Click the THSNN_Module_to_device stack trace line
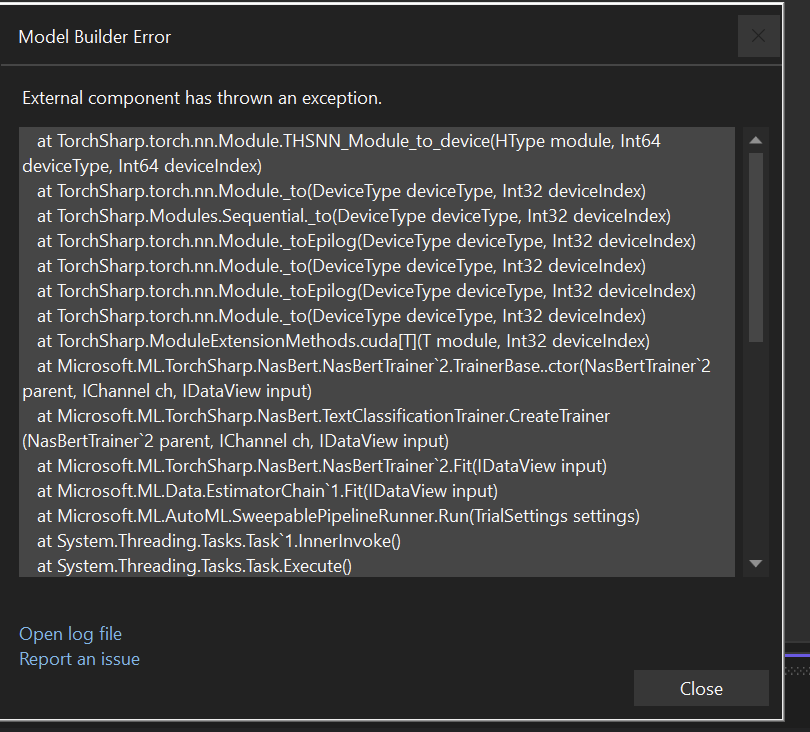Image resolution: width=810 pixels, height=732 pixels. point(341,153)
